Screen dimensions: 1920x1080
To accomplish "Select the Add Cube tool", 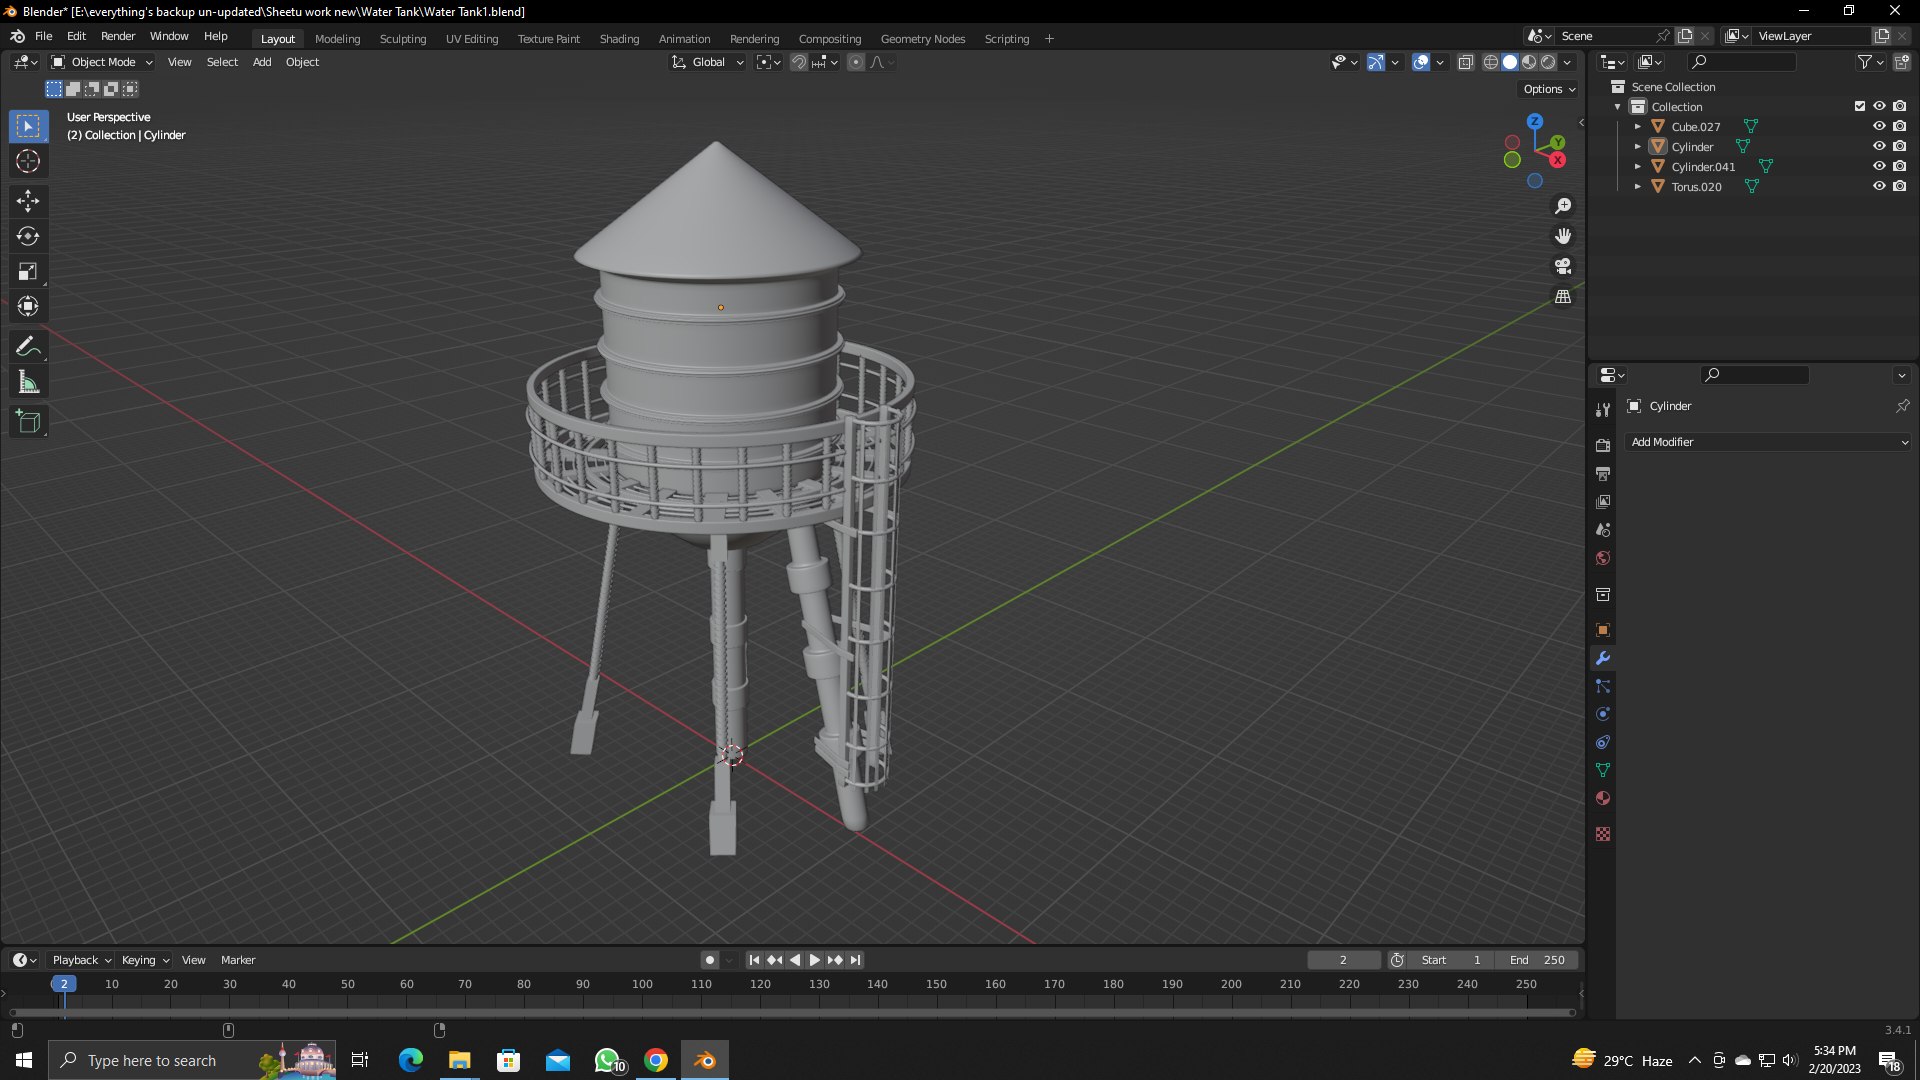I will point(28,422).
